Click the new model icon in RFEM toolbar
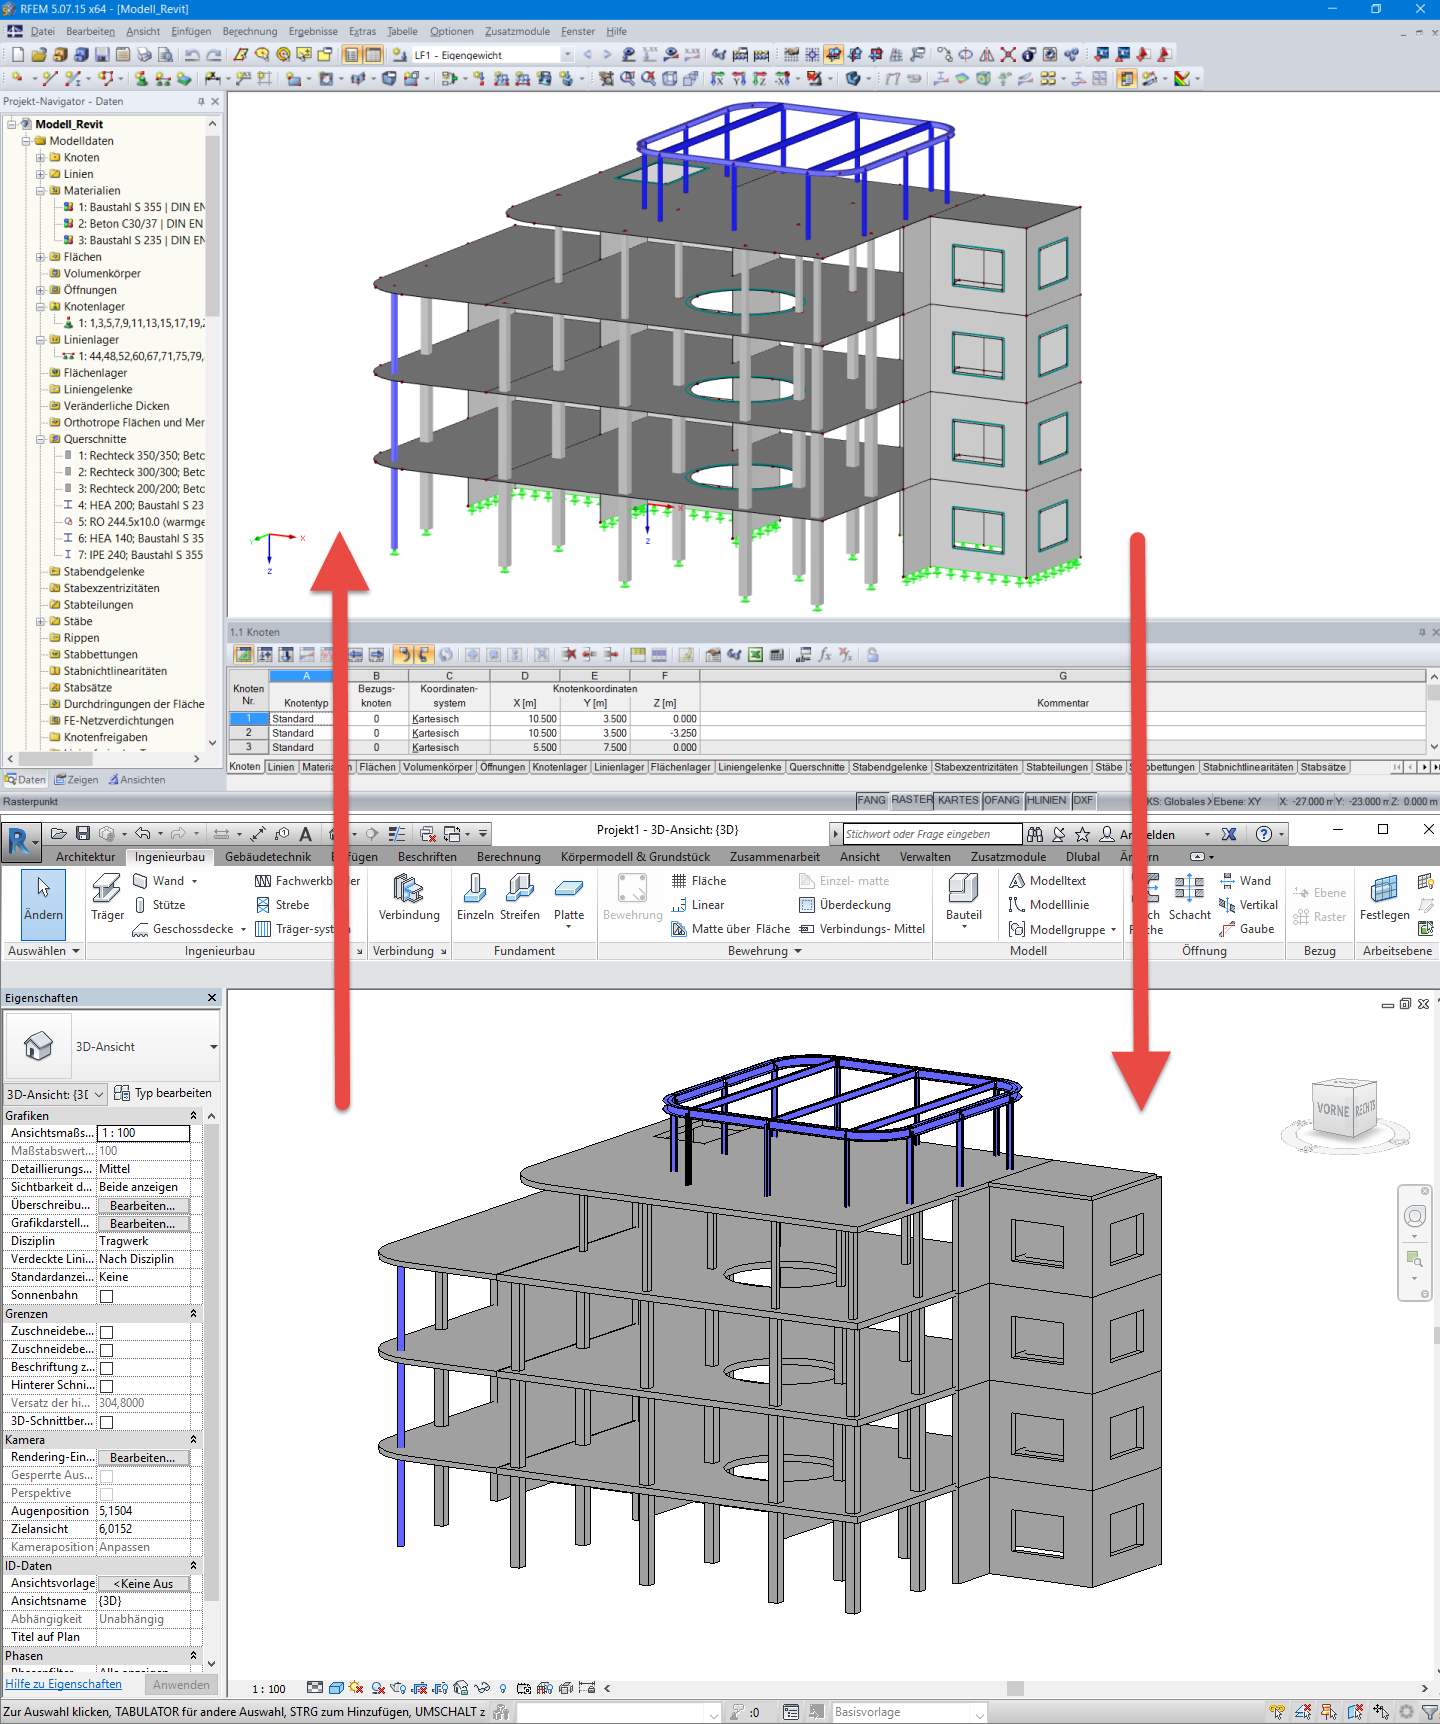The height and width of the screenshot is (1724, 1440). click(x=17, y=54)
